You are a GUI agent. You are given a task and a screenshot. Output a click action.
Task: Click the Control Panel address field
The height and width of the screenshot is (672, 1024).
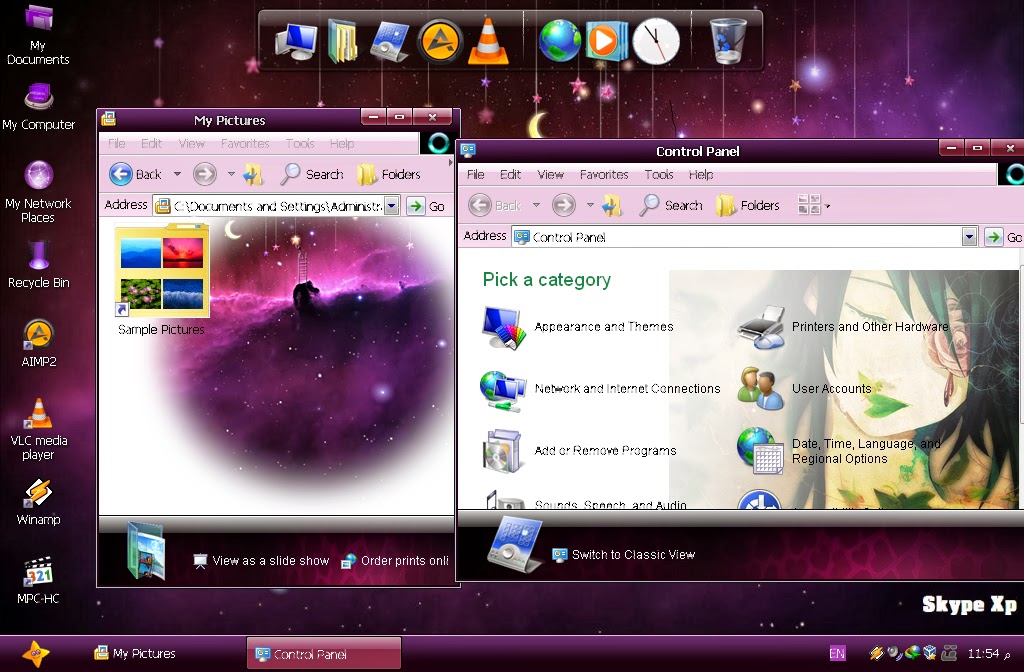[744, 237]
